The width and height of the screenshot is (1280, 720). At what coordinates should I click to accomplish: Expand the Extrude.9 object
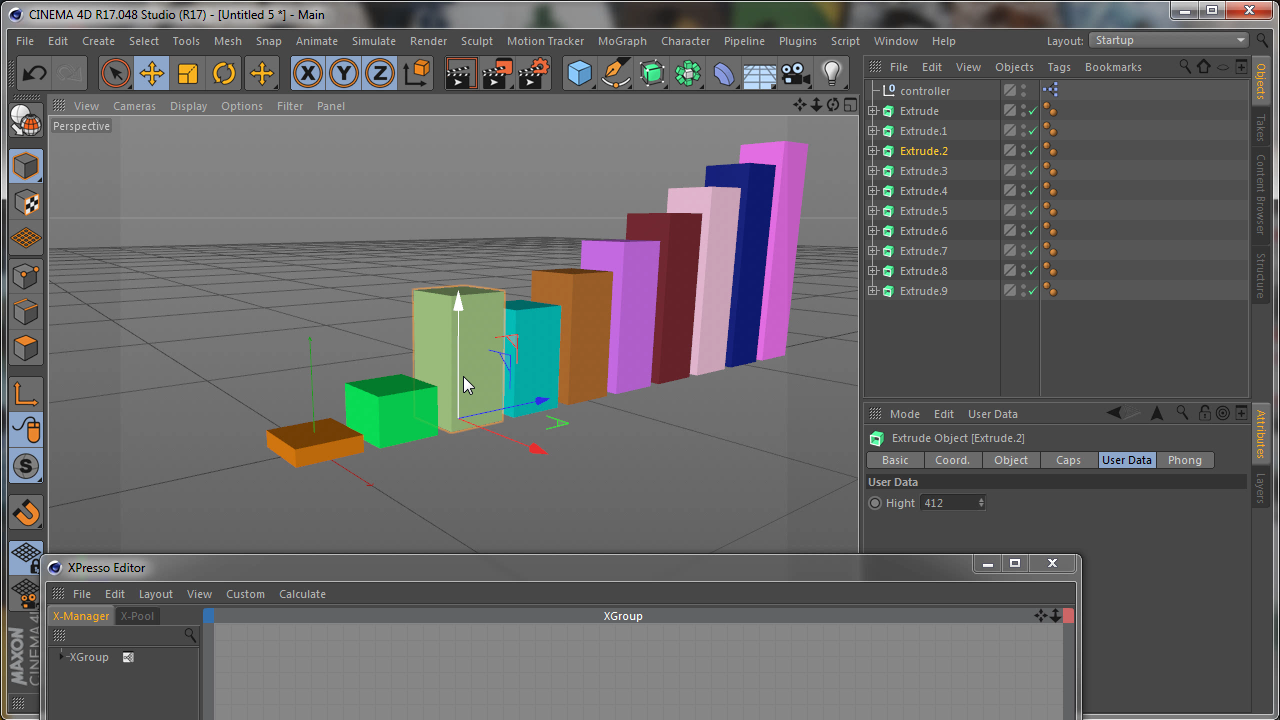point(873,291)
